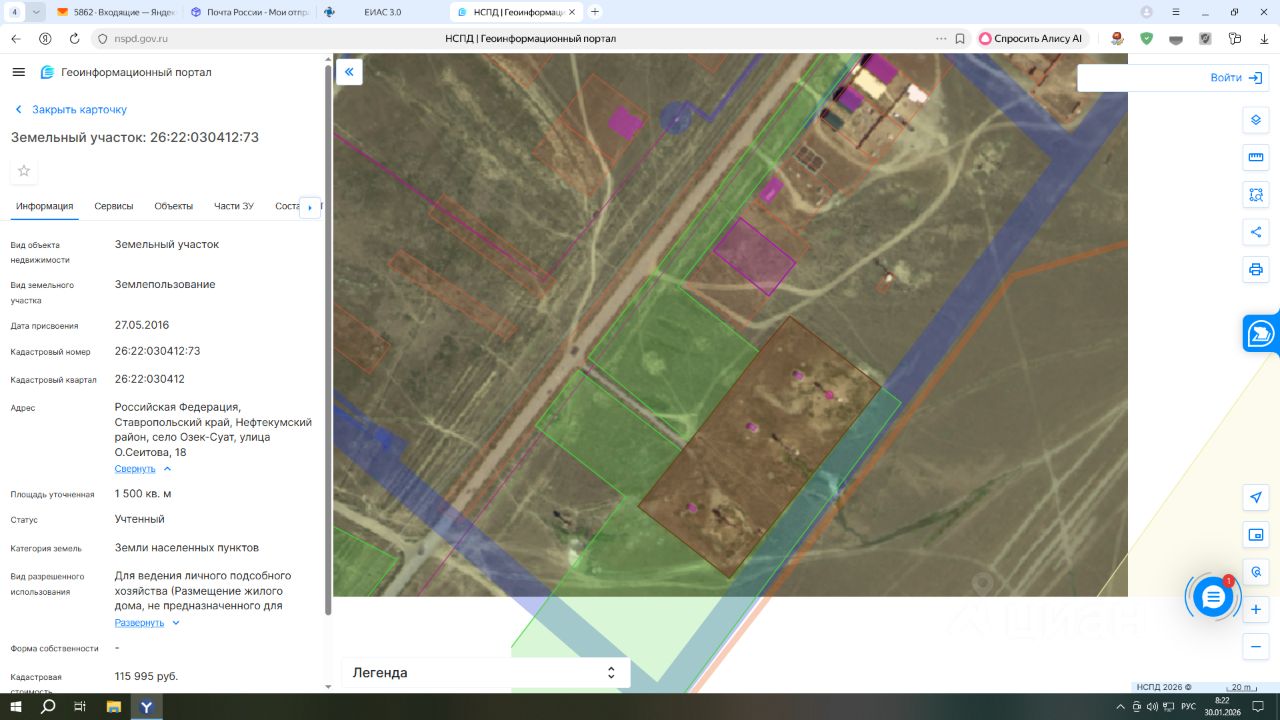Zoom in on the map with the plus button
1280x720 pixels.
1256,609
